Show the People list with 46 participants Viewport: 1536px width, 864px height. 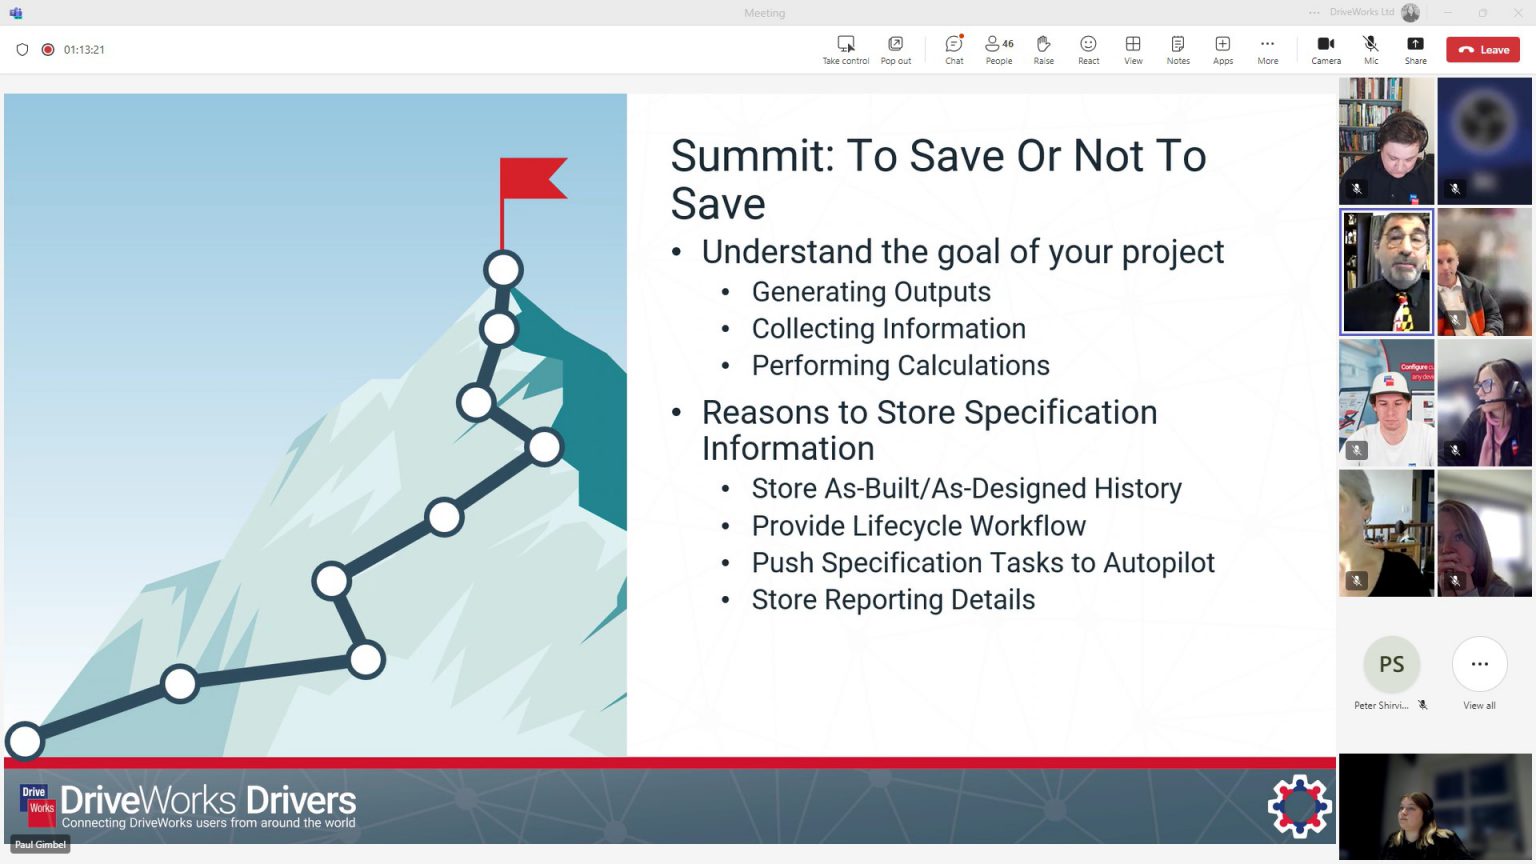tap(997, 49)
